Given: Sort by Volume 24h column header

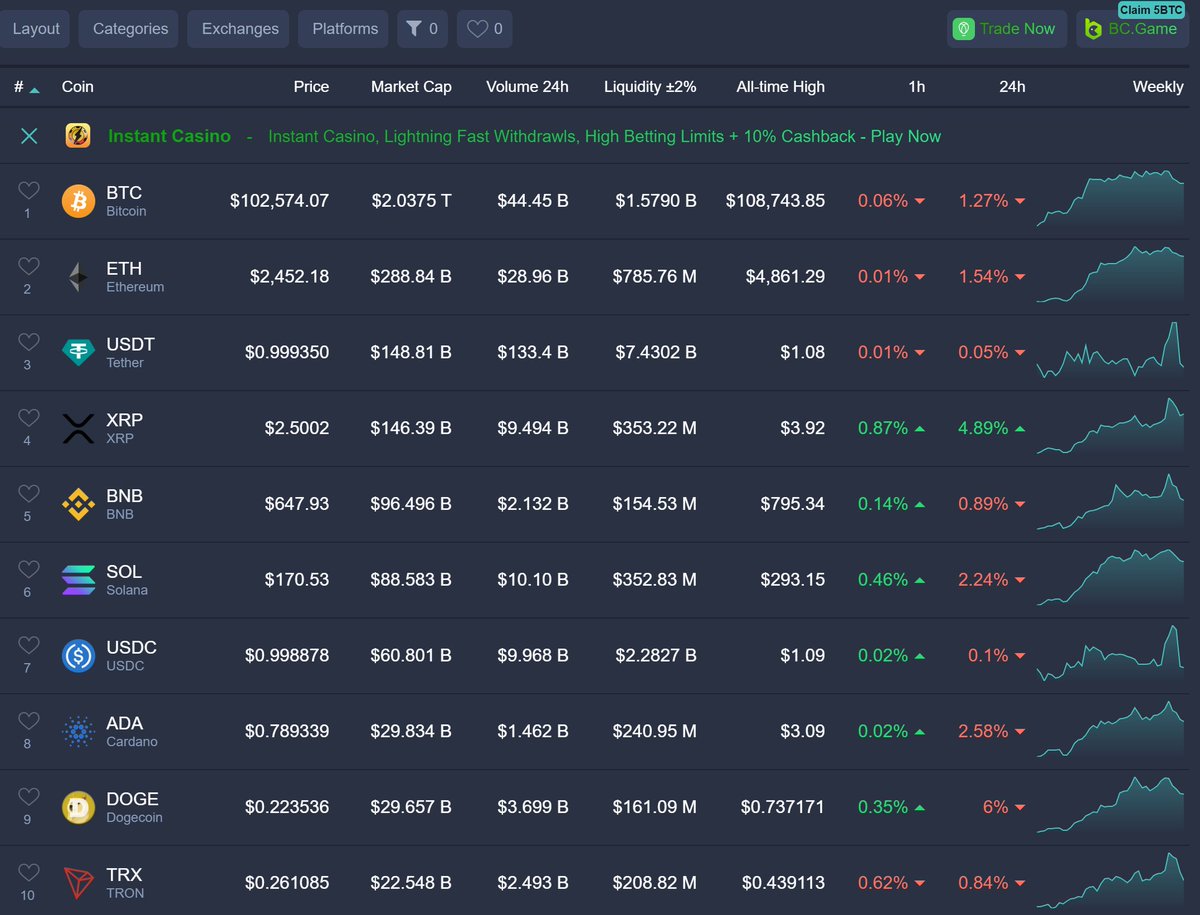Looking at the screenshot, I should (527, 87).
